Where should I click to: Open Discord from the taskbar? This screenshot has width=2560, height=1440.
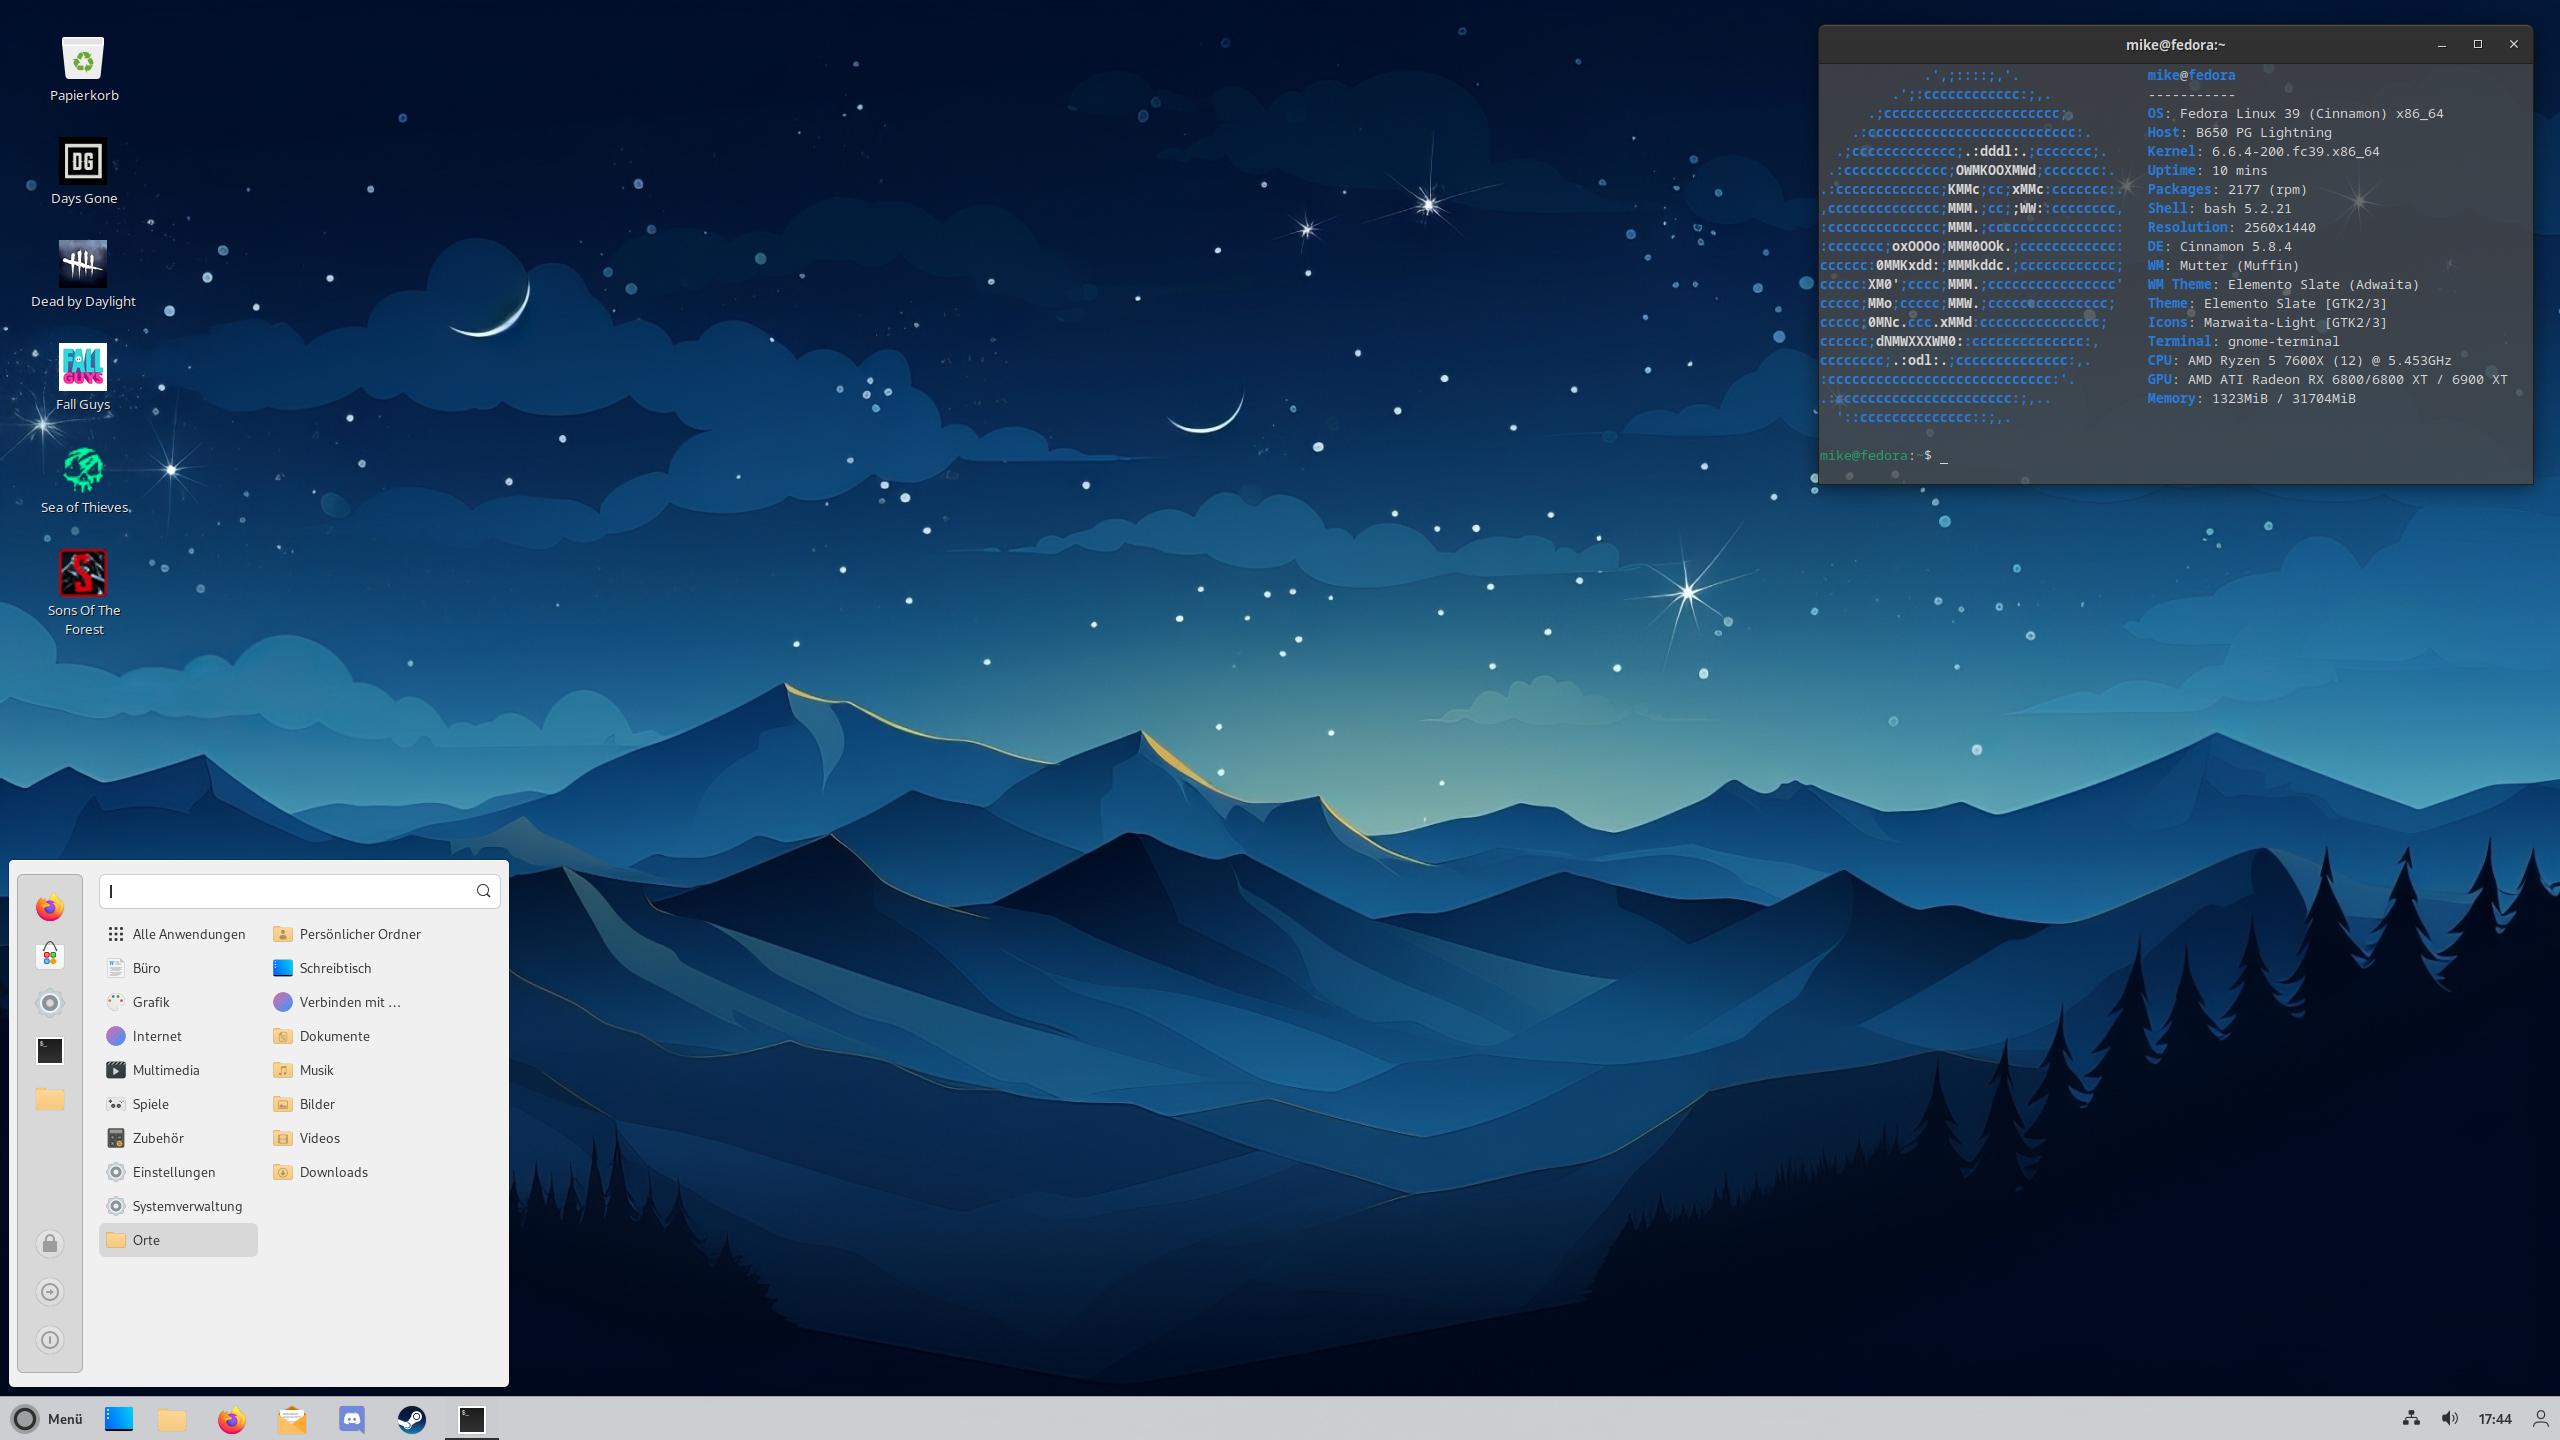click(x=352, y=1418)
